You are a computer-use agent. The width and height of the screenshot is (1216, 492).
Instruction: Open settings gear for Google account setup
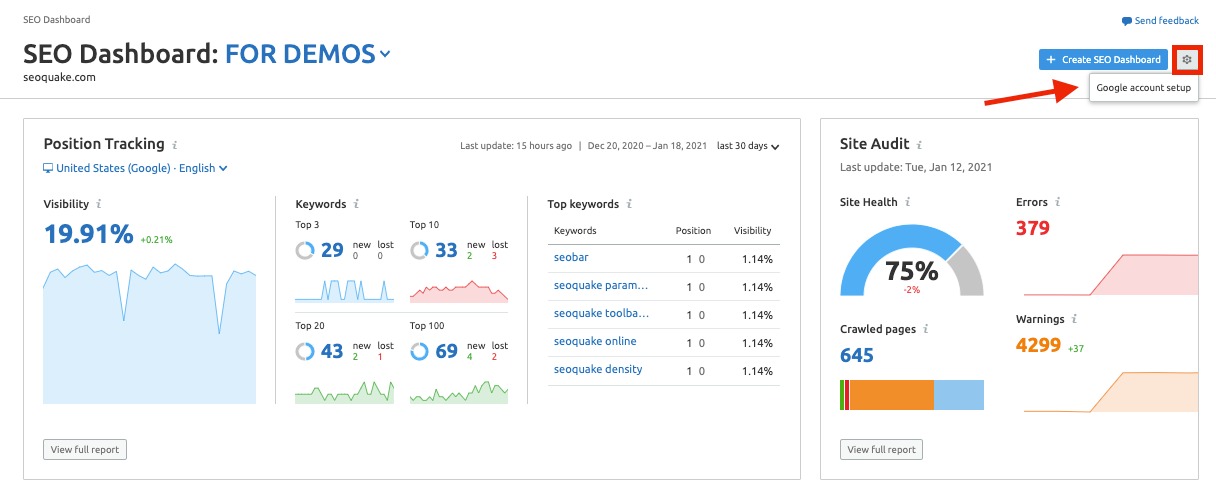pyautogui.click(x=1187, y=60)
